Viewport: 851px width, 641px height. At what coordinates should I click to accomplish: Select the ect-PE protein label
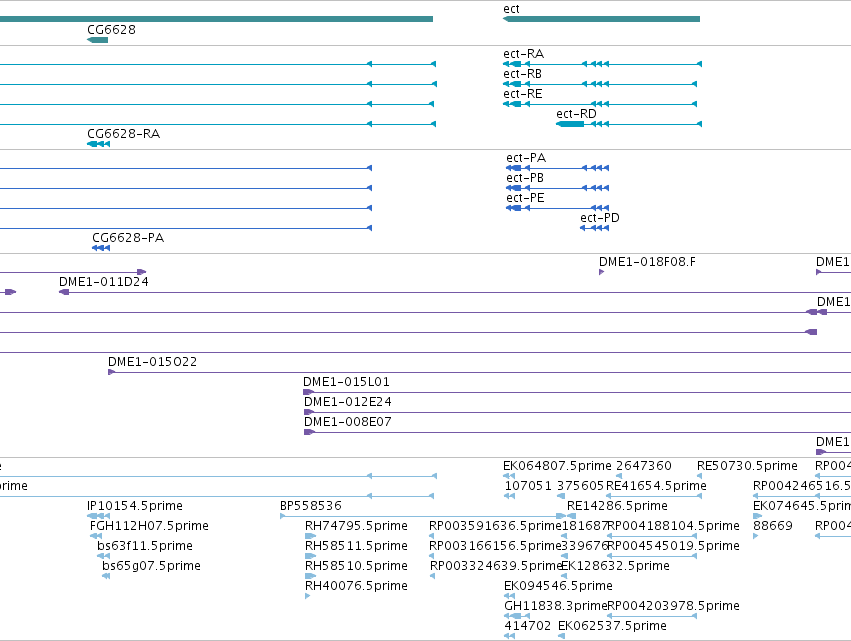(525, 198)
